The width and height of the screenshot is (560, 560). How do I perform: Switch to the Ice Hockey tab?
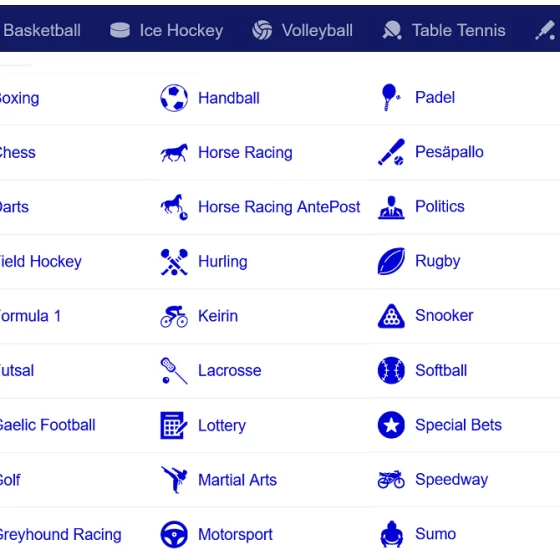pos(166,30)
